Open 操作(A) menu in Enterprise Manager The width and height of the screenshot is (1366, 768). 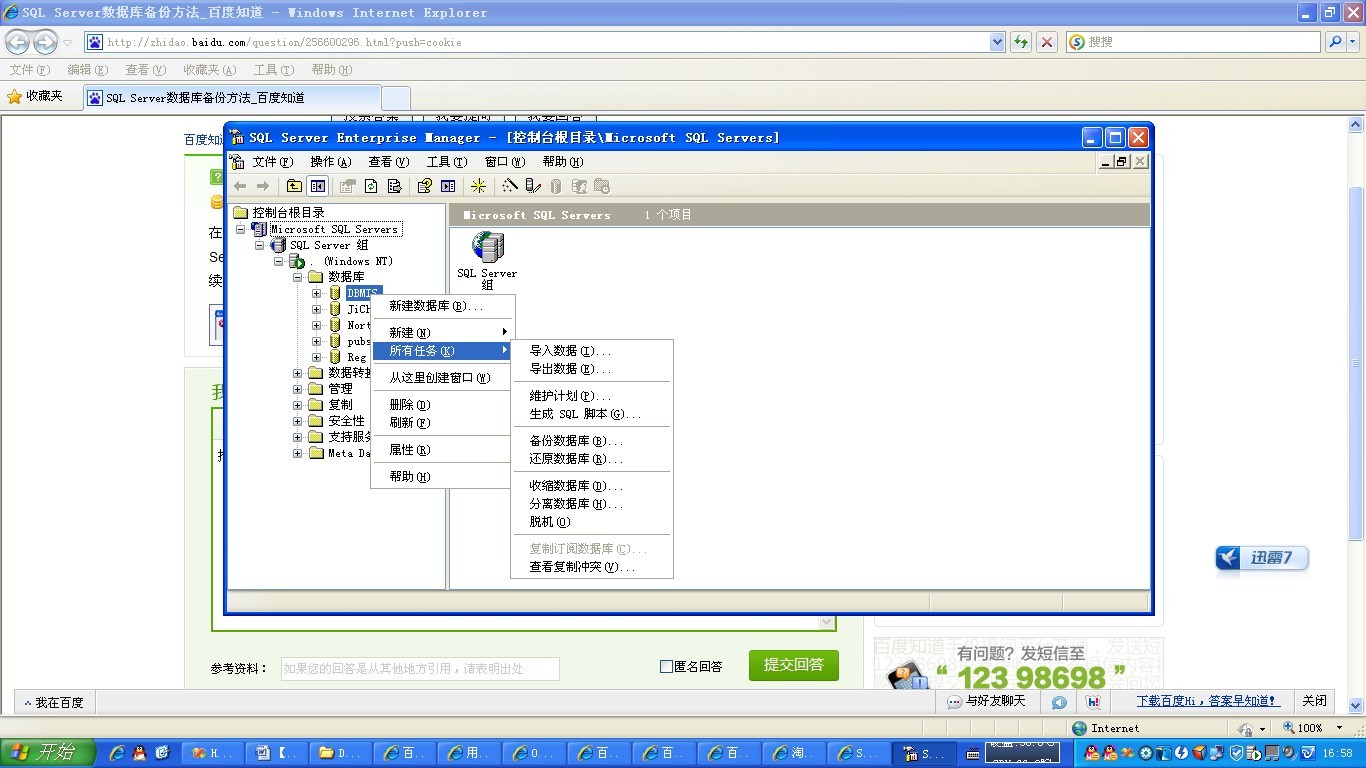click(330, 162)
